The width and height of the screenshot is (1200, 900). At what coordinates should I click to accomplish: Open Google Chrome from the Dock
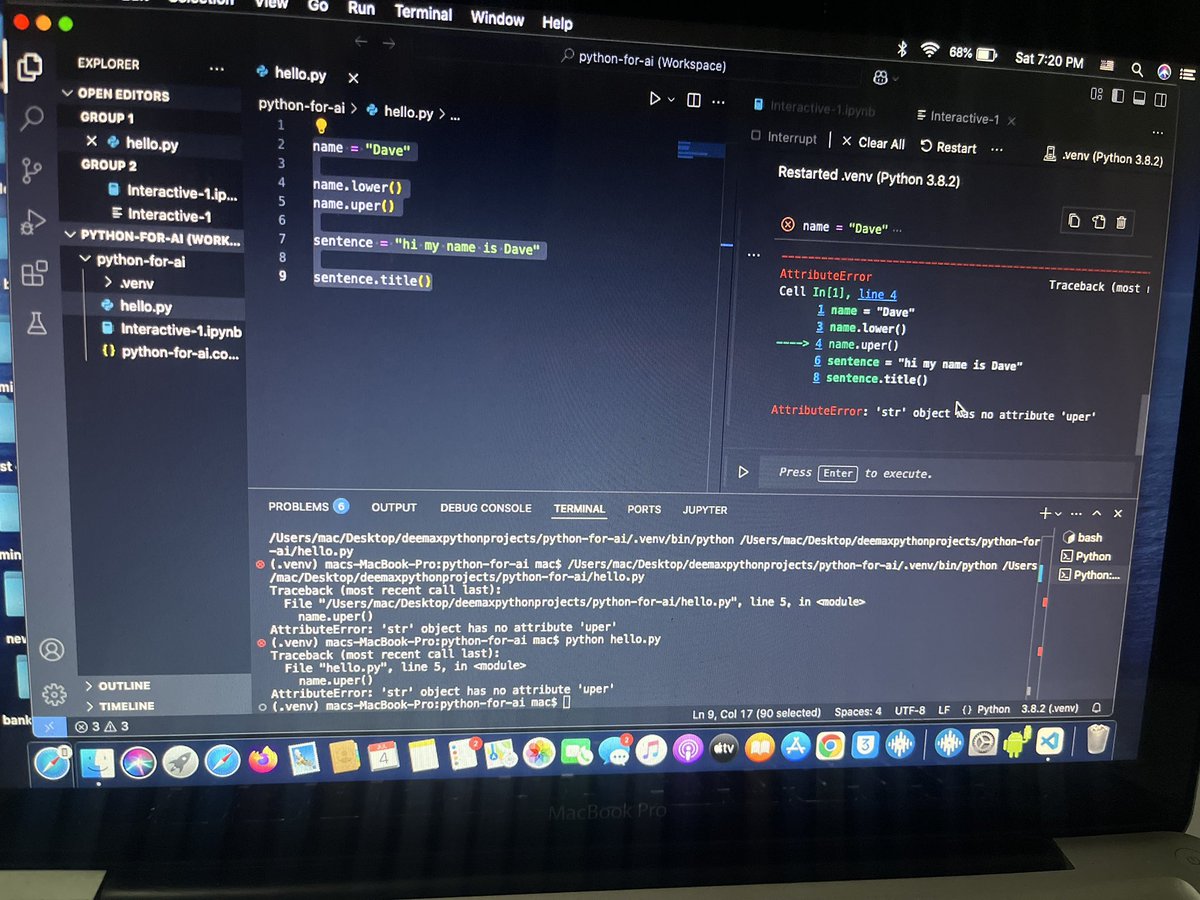coord(829,747)
